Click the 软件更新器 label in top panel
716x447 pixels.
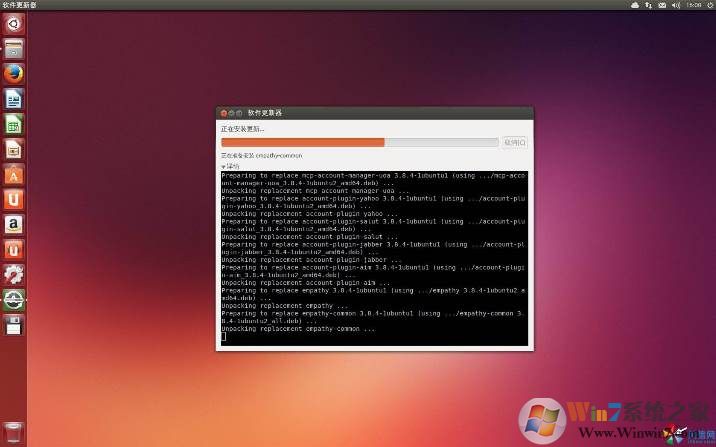pyautogui.click(x=19, y=5)
